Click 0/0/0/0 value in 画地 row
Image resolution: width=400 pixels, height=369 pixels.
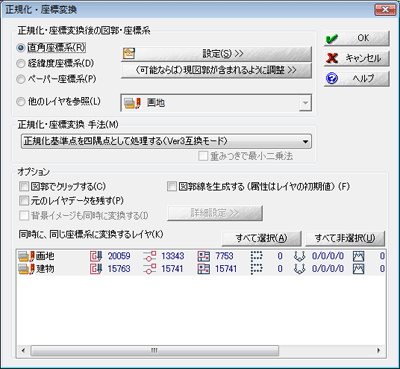pyautogui.click(x=328, y=256)
